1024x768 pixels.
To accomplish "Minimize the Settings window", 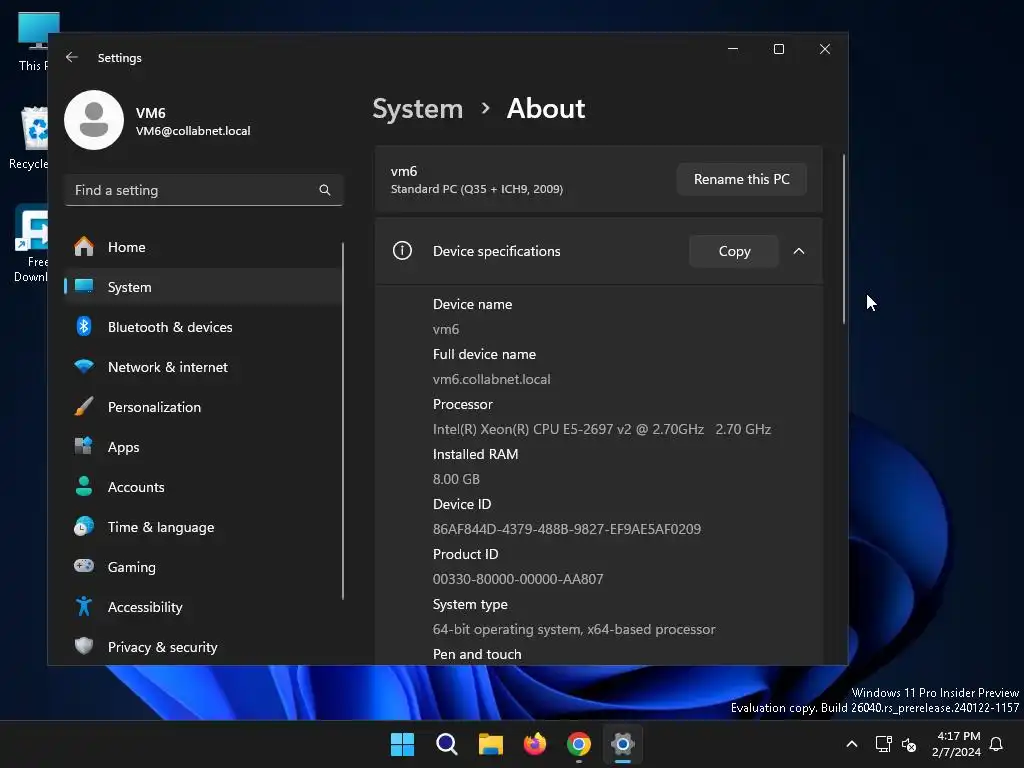I will click(733, 49).
